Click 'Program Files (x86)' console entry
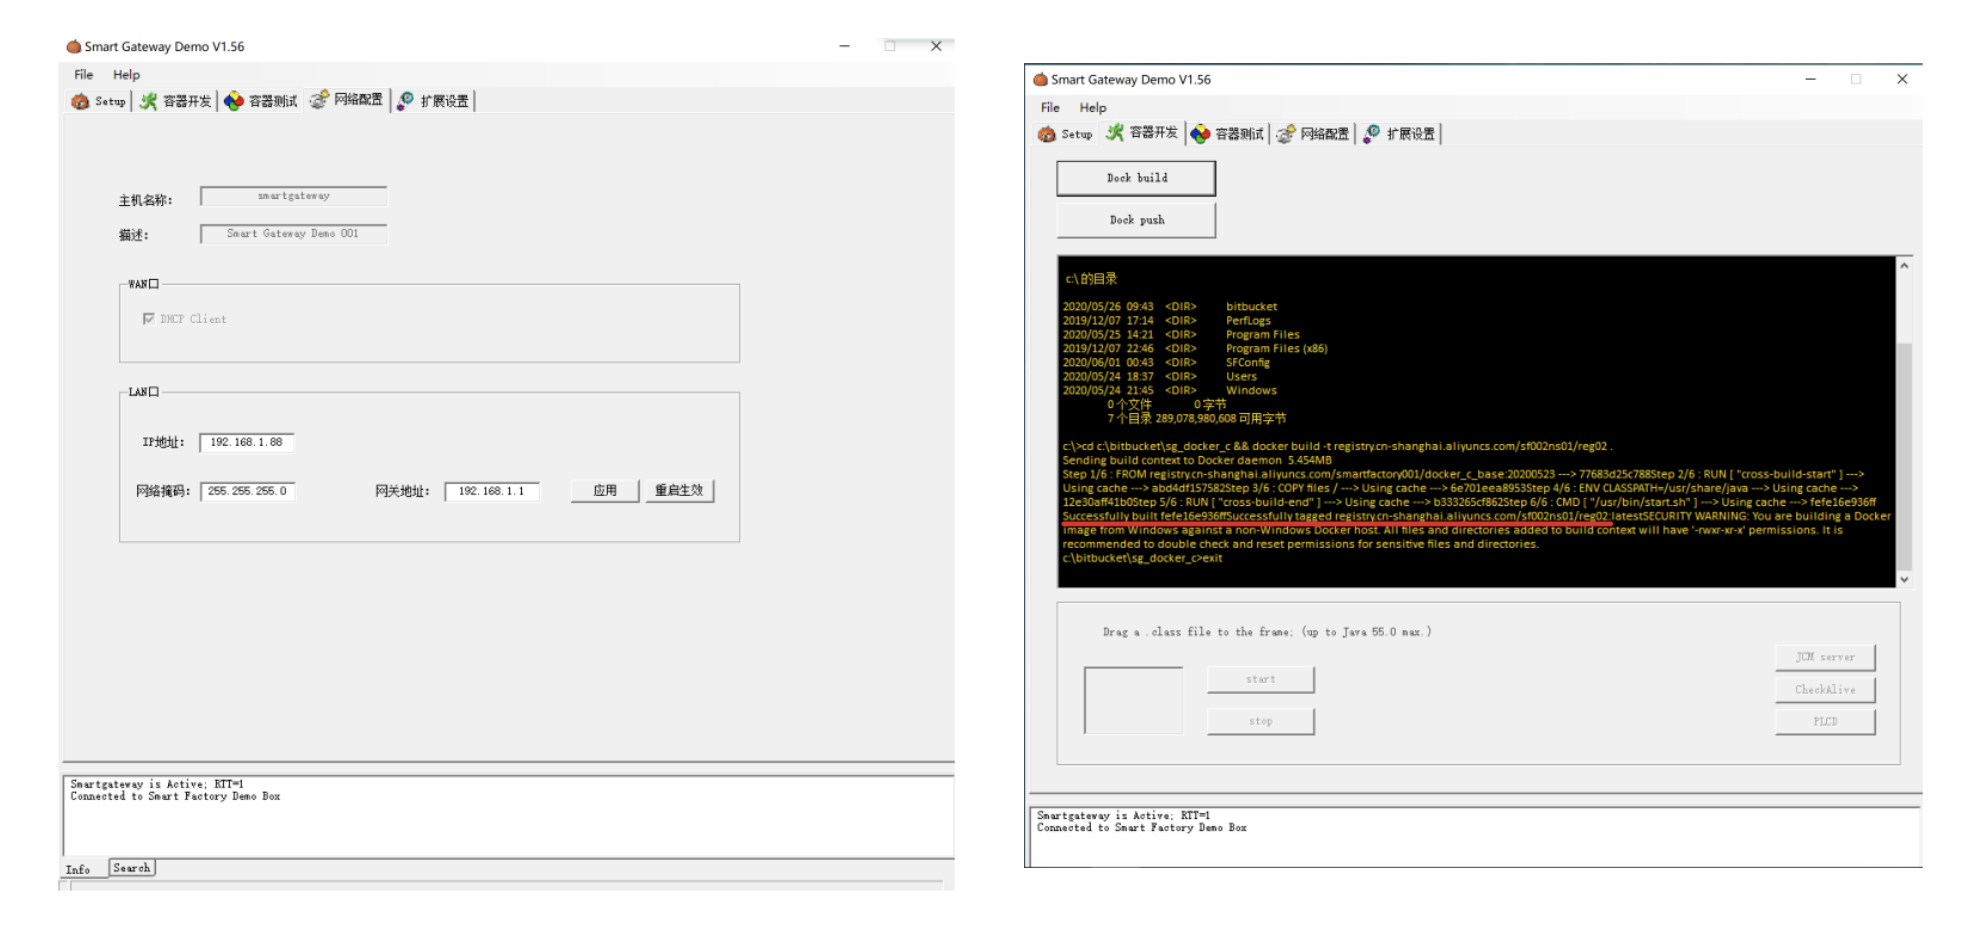Viewport: 1978px width, 940px height. (x=1277, y=349)
